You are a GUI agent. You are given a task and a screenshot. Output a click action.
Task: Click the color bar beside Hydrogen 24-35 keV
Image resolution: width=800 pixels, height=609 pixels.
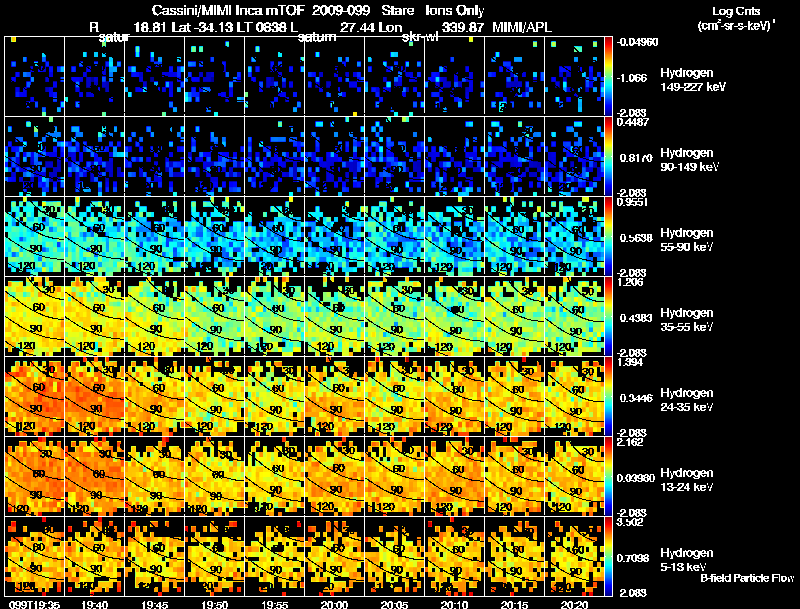coord(608,396)
